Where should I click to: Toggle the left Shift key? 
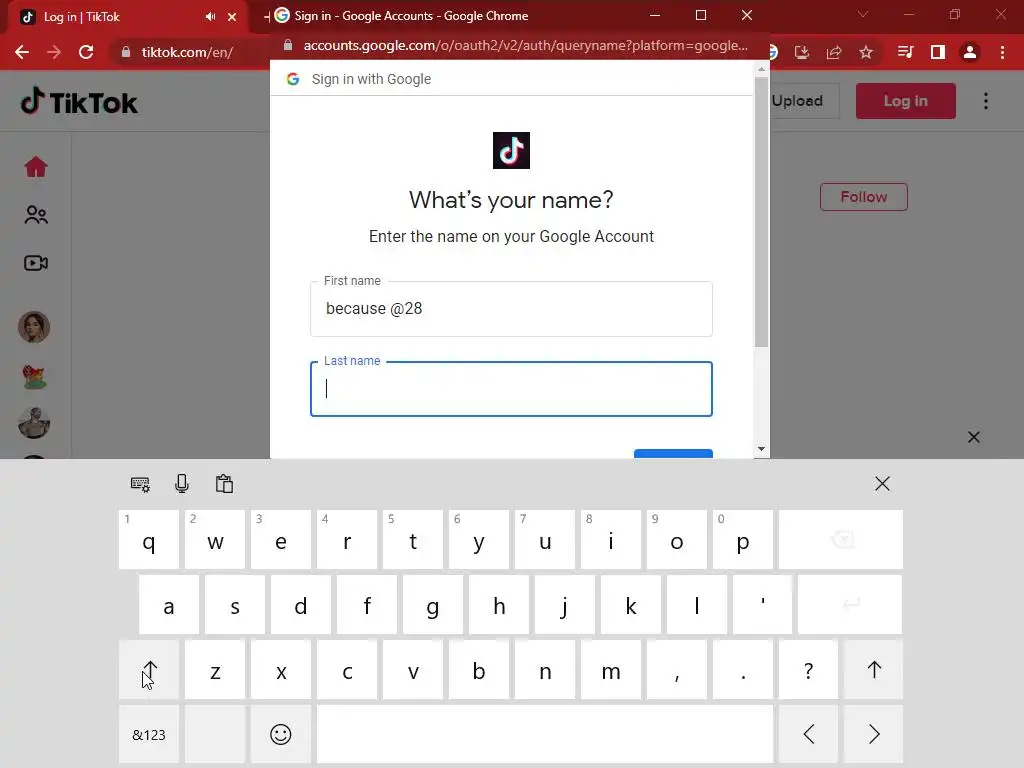point(149,670)
